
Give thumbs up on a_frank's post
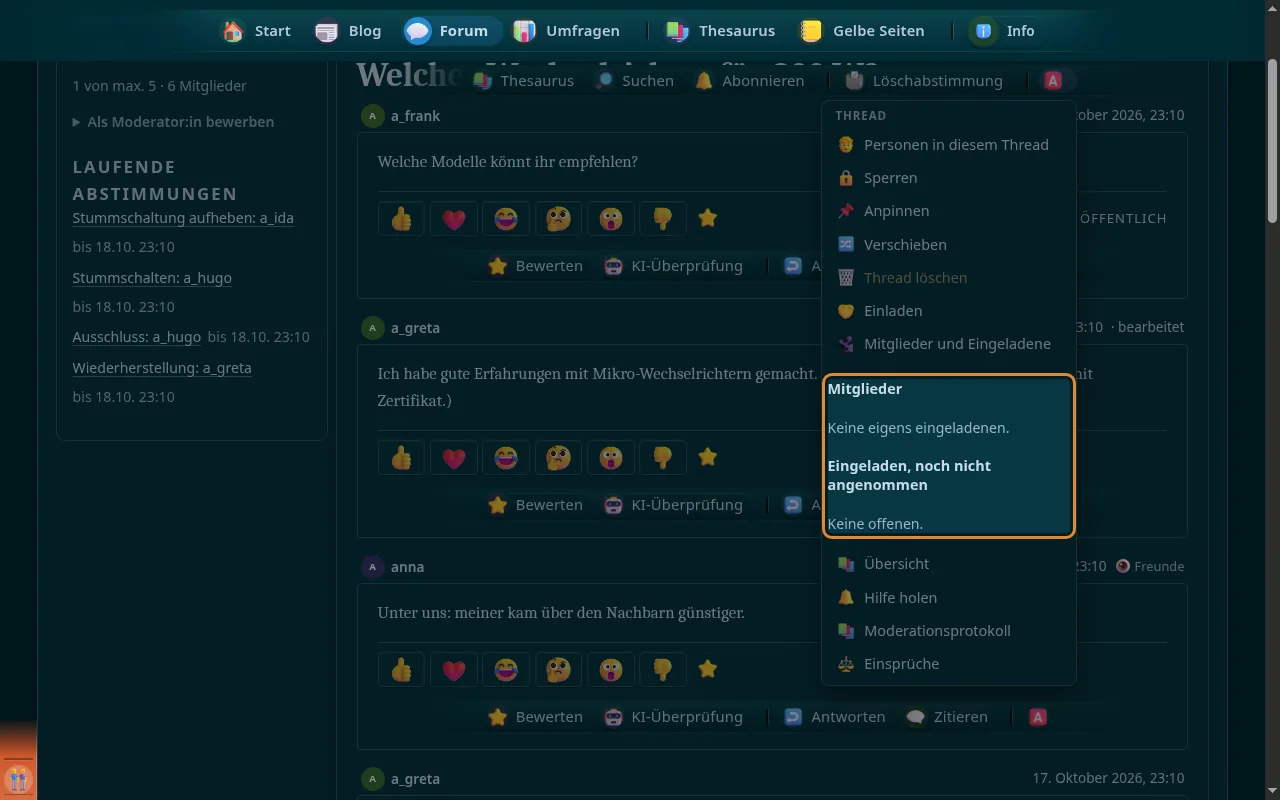pos(402,218)
